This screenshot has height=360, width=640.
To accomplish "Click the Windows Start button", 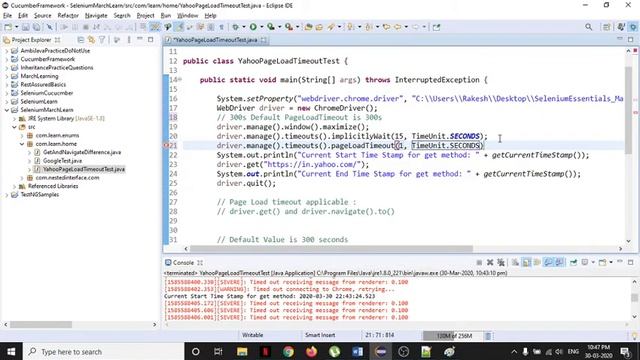I will coord(11,351).
